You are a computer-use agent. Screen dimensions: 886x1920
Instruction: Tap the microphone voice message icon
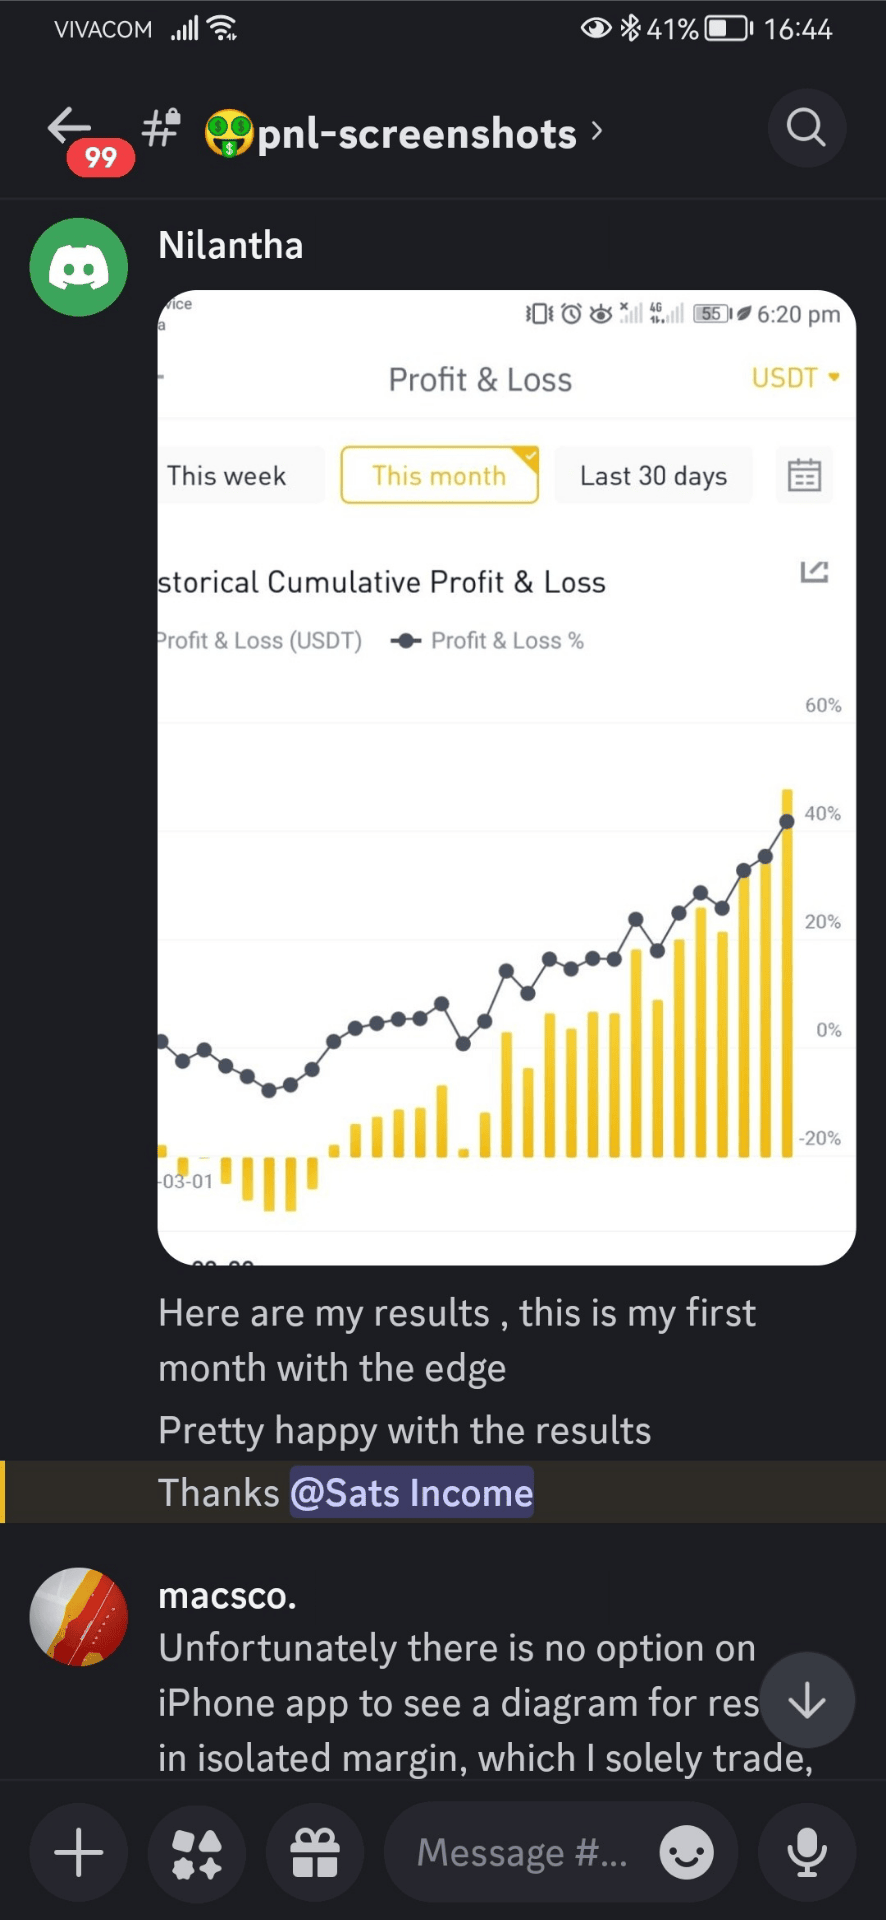806,1853
